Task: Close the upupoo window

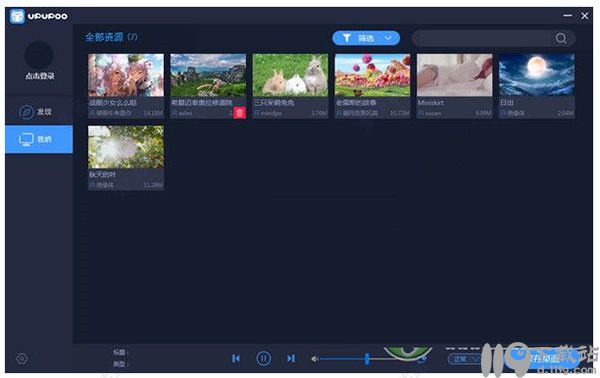Action: pyautogui.click(x=585, y=16)
